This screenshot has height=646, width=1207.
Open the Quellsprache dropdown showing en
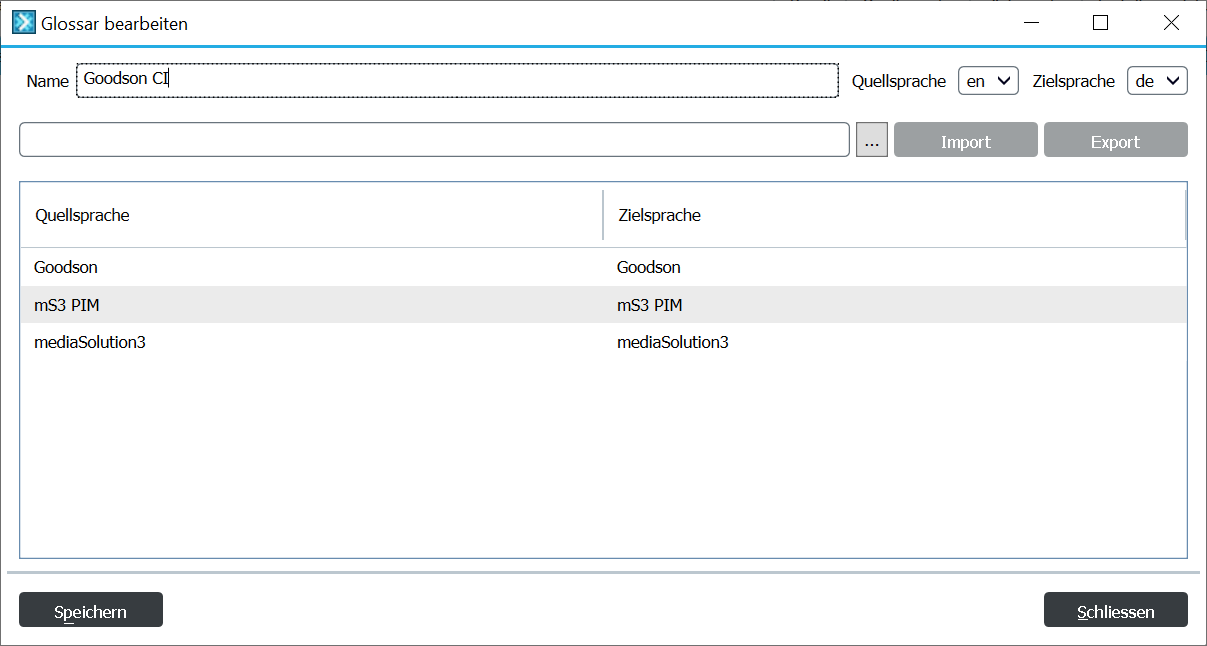click(x=987, y=81)
